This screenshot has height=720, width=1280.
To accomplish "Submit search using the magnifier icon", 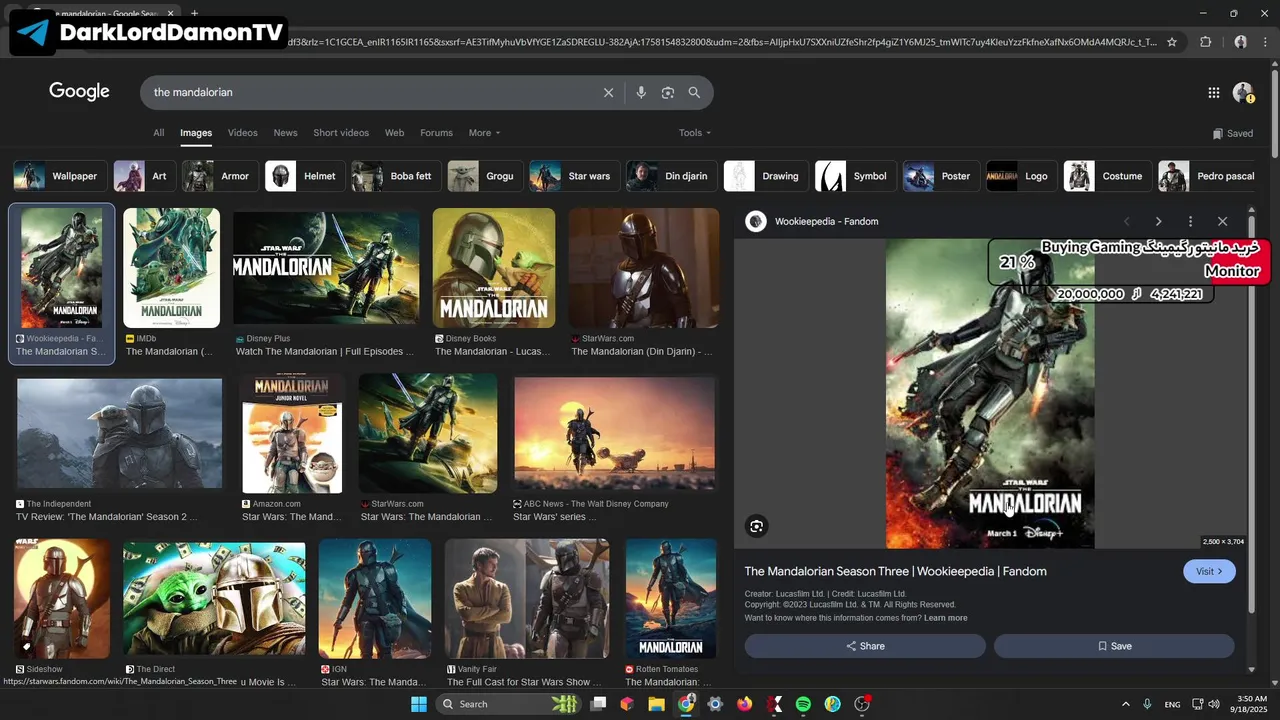I will (x=694, y=92).
